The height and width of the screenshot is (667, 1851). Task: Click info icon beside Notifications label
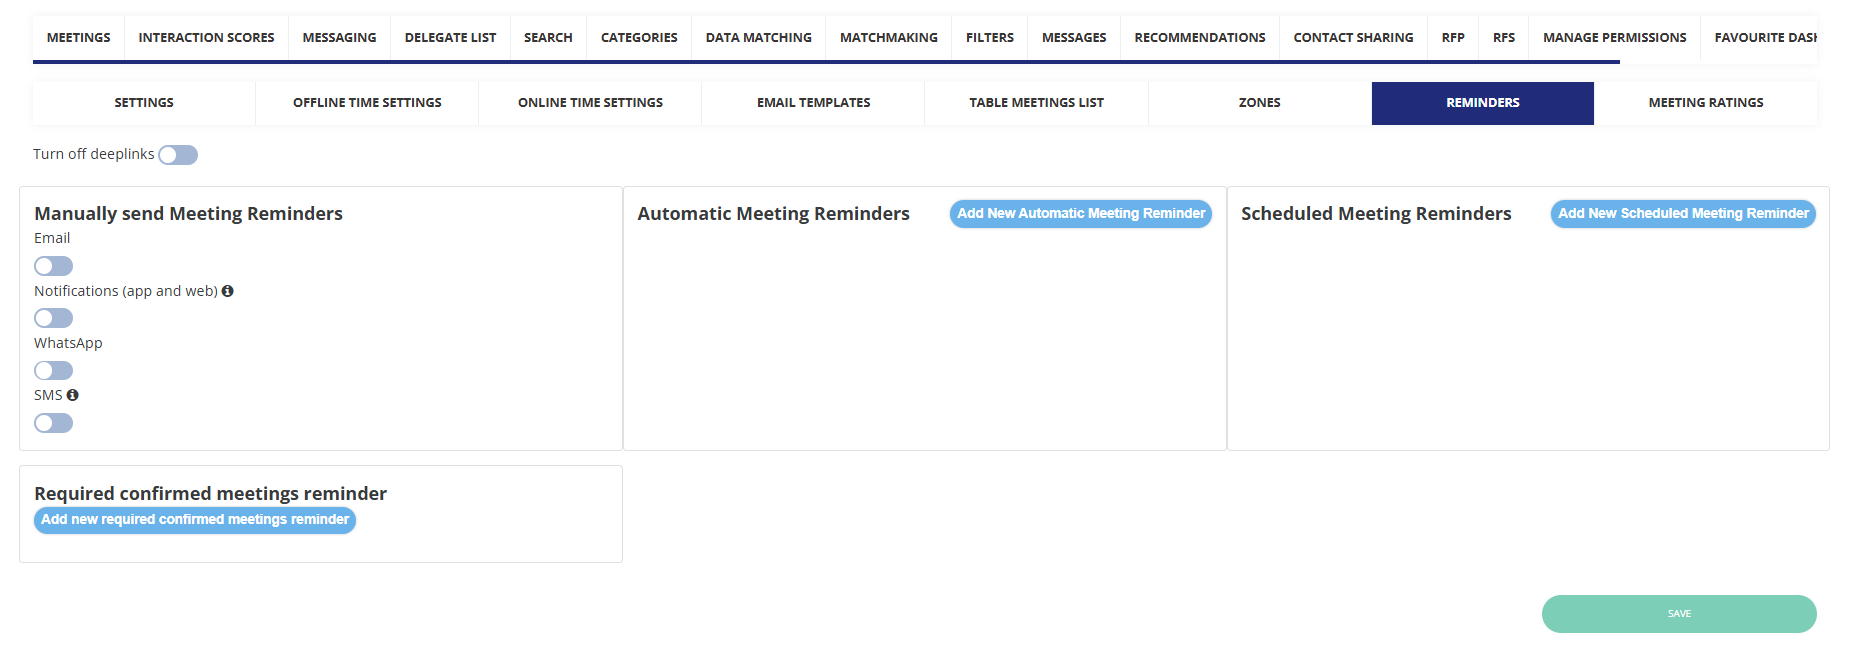pos(228,291)
